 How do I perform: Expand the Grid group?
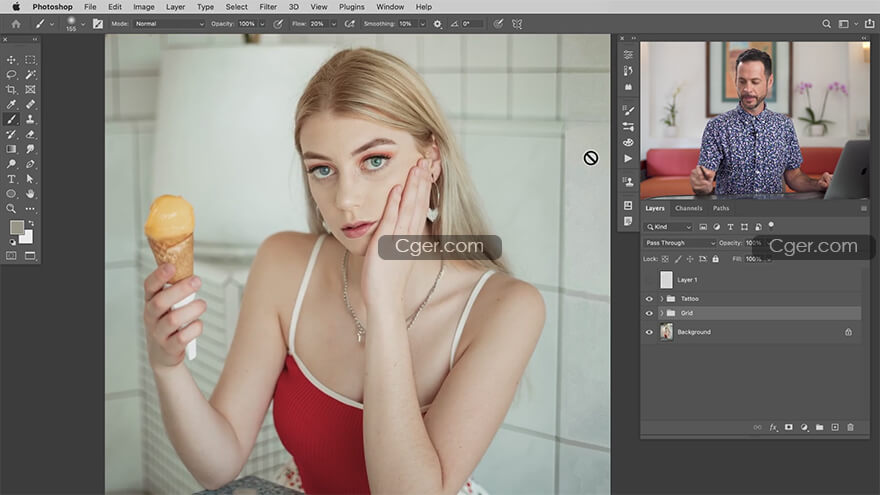pos(662,313)
